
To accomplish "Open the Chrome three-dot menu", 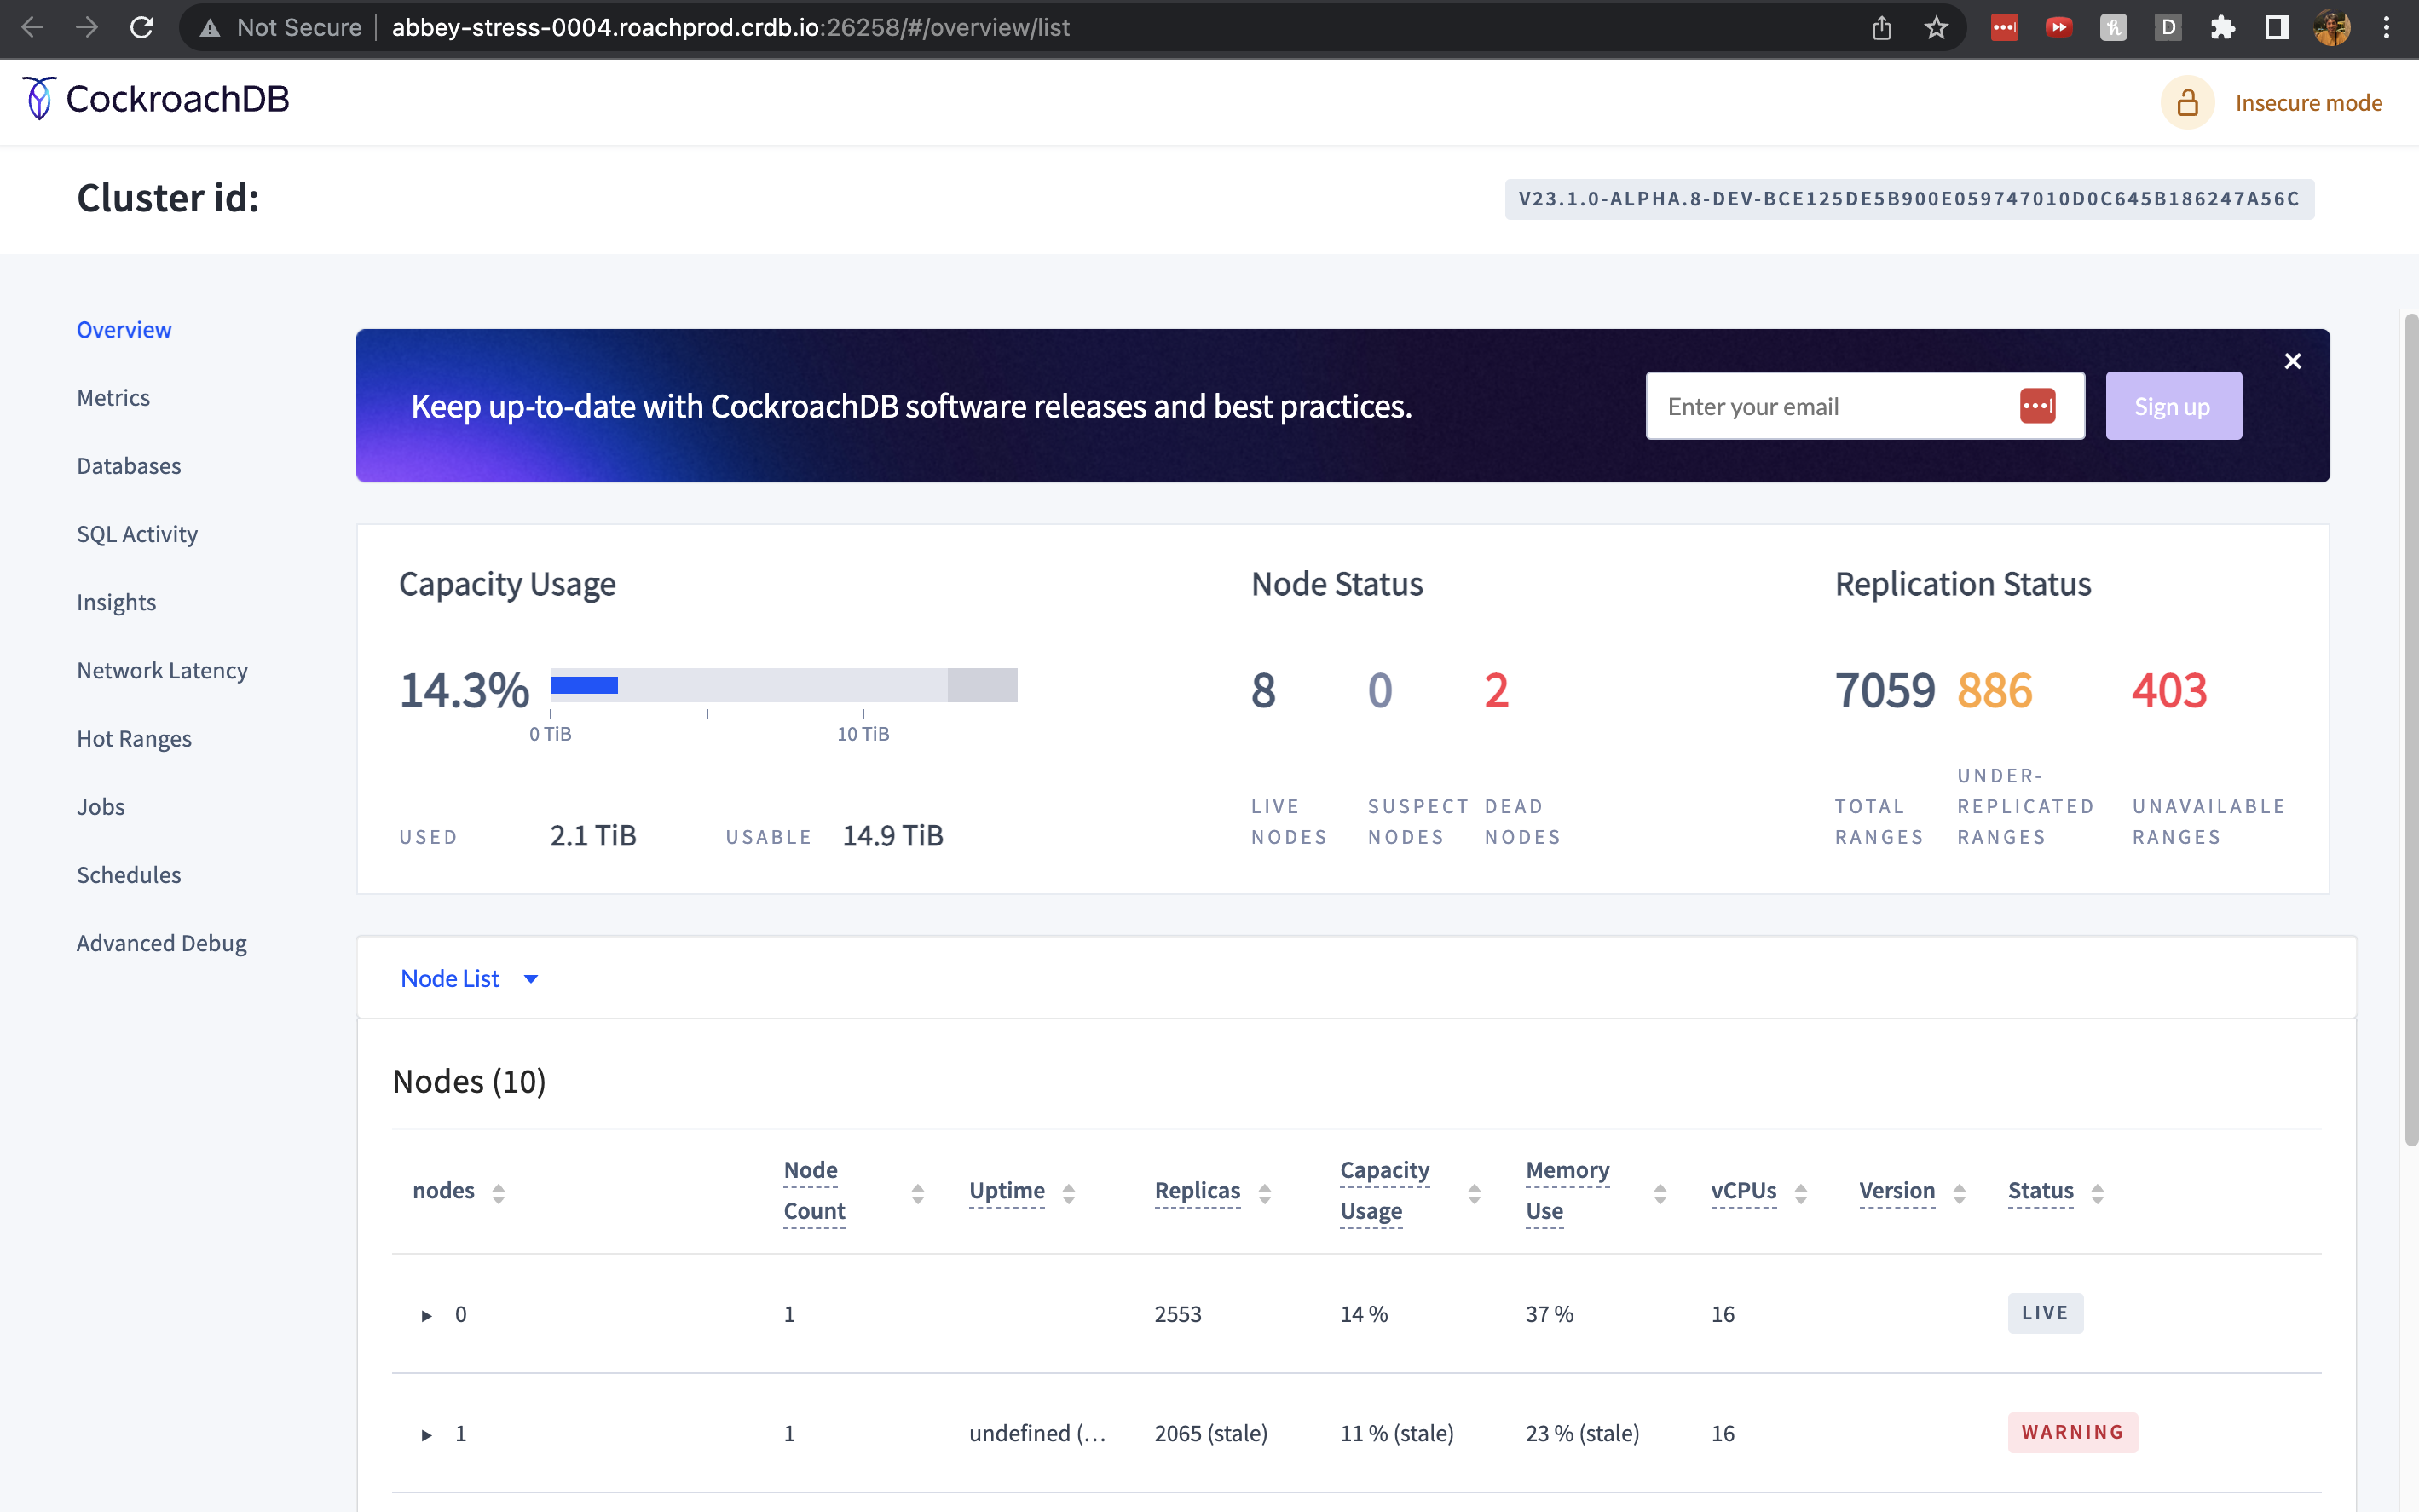I will click(x=2386, y=27).
